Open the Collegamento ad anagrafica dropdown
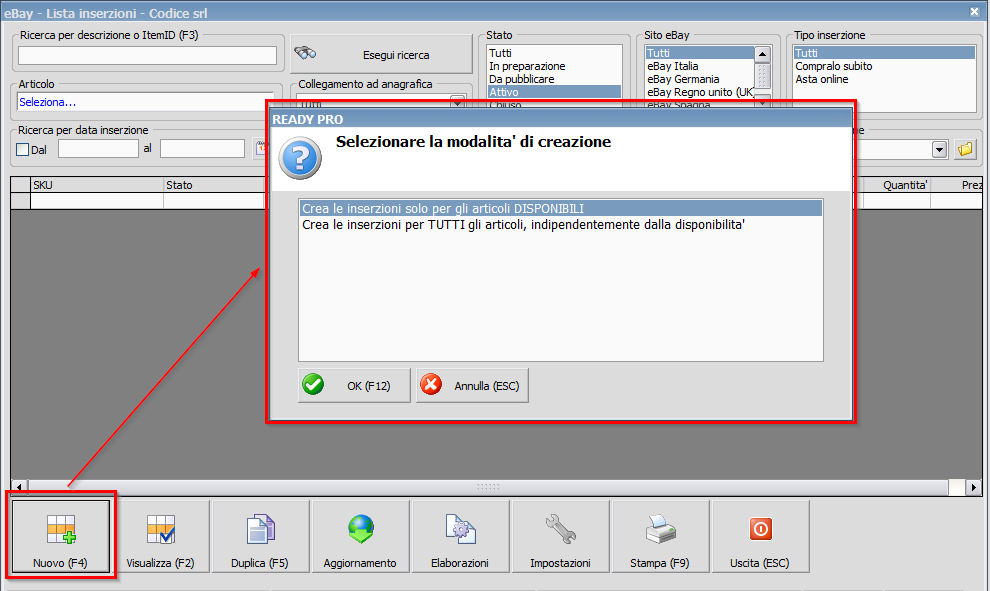This screenshot has height=591, width=990. (458, 101)
